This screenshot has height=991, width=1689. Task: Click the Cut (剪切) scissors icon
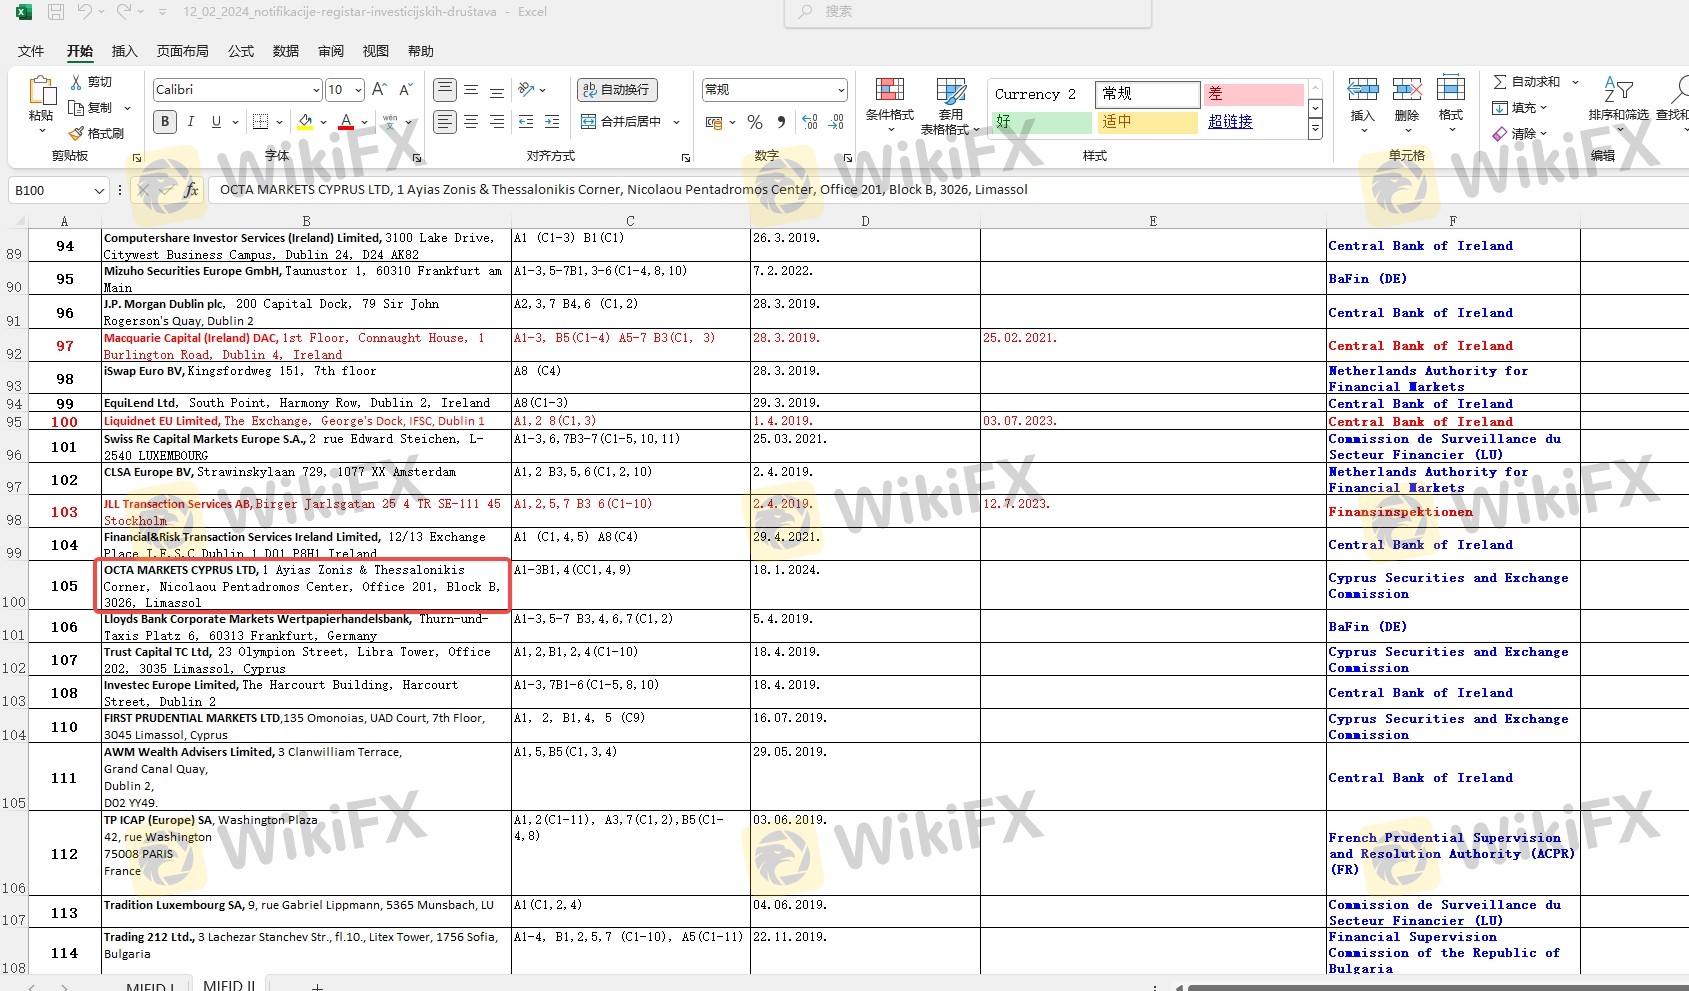tap(77, 82)
